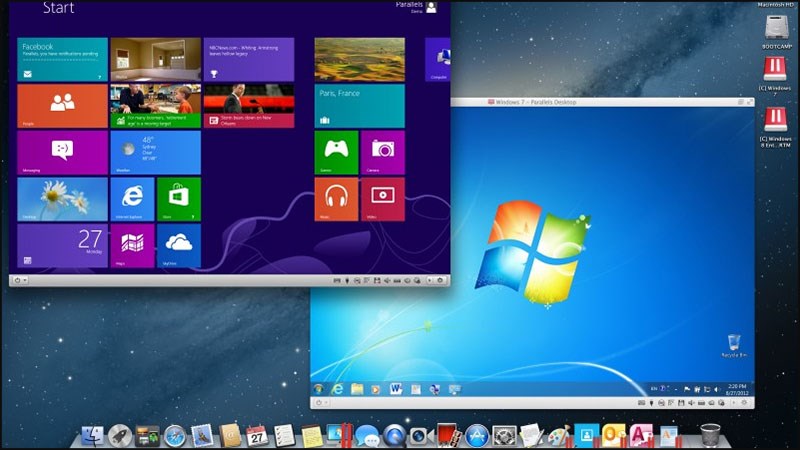Click volume speaker in Windows 7 system tray
The width and height of the screenshot is (800, 450).
tap(717, 389)
